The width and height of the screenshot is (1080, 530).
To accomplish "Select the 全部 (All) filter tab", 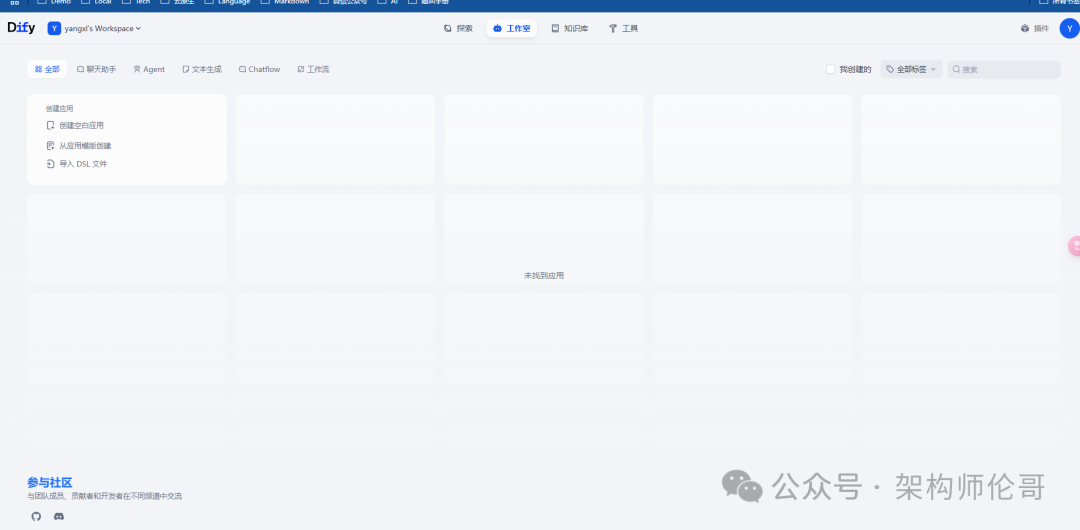I will coord(47,69).
